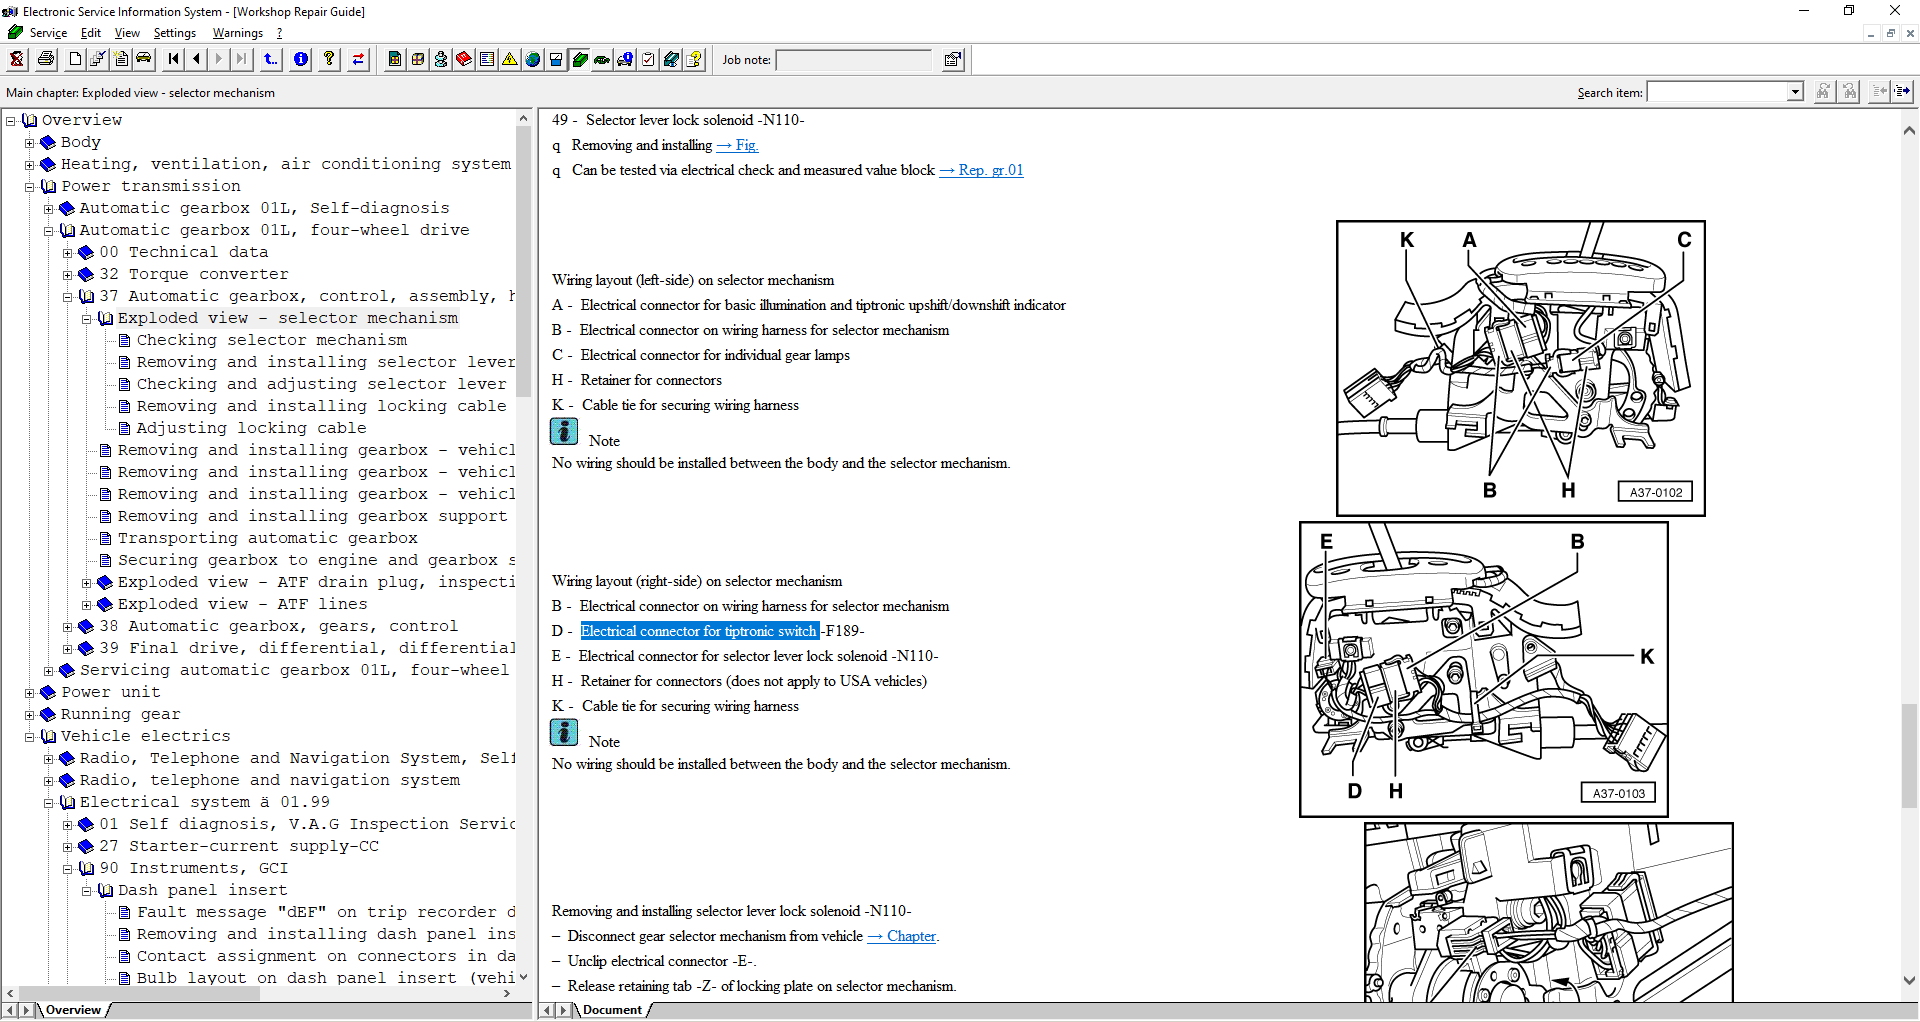Click the red book toolbar icon

click(x=464, y=60)
